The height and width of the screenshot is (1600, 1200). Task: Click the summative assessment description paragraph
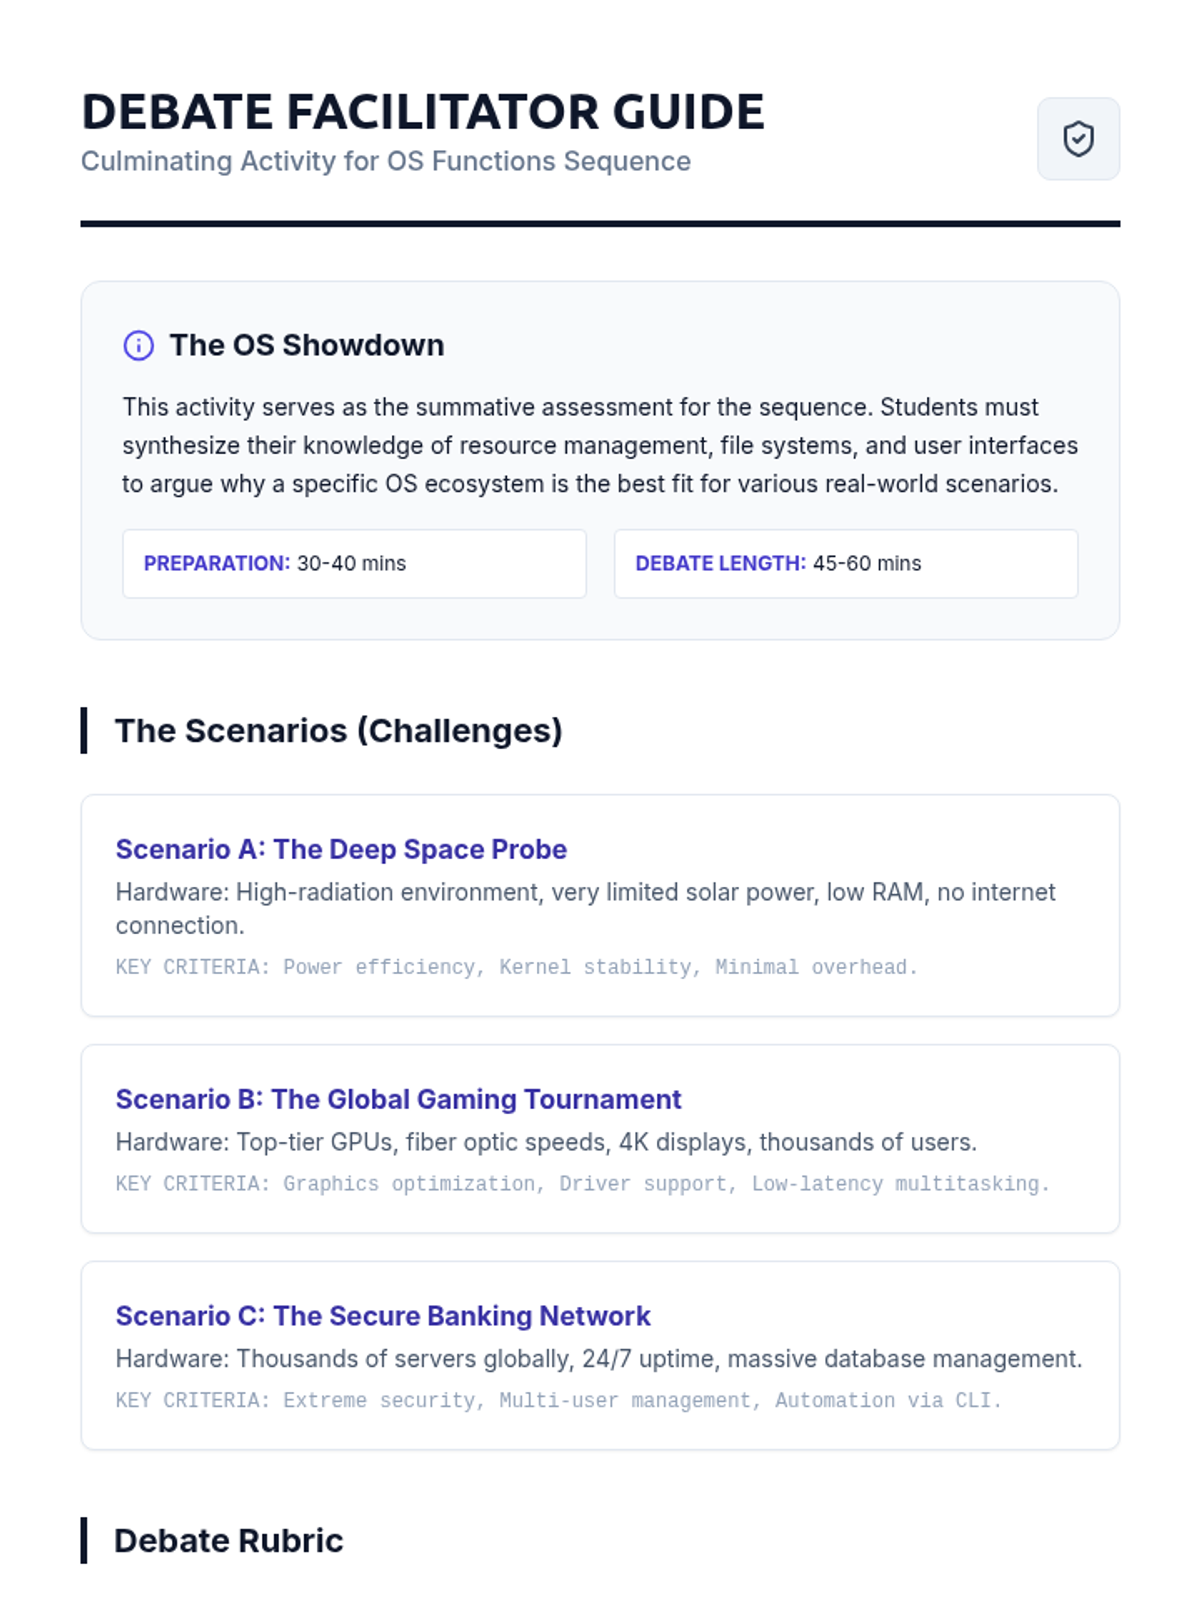[600, 445]
